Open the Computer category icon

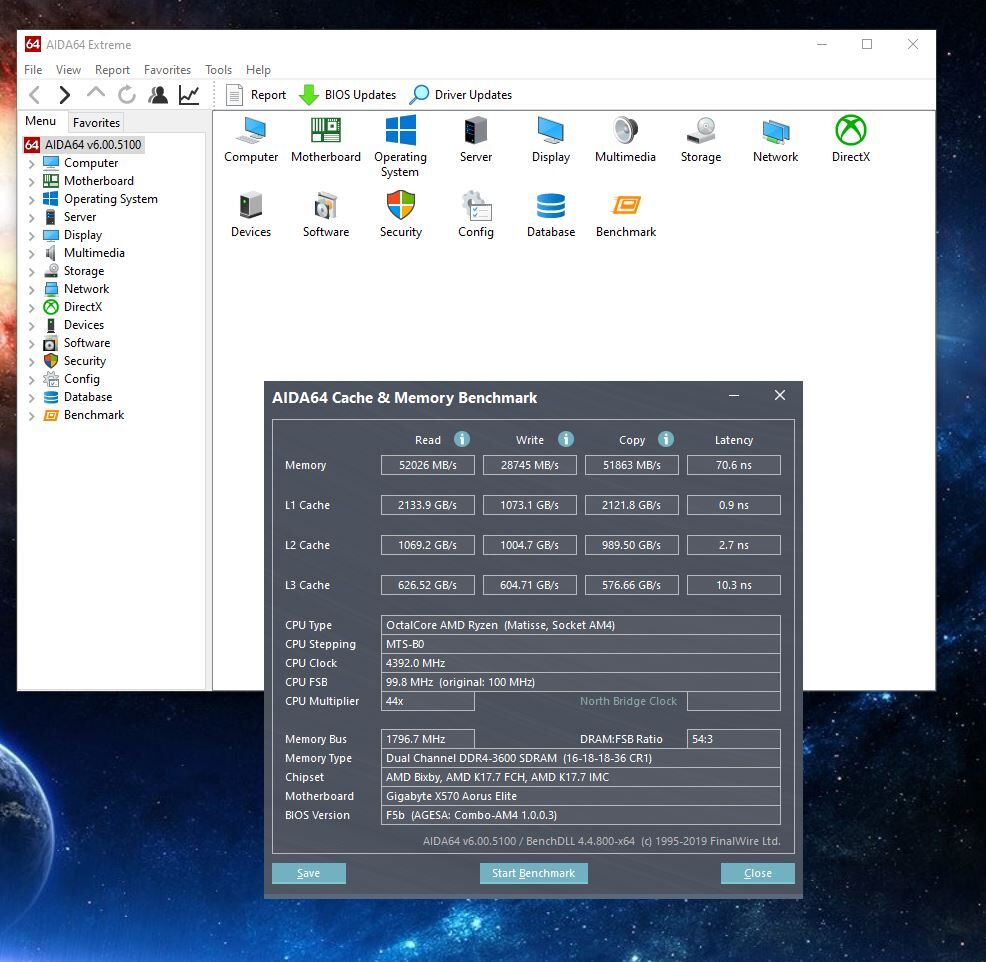[251, 140]
